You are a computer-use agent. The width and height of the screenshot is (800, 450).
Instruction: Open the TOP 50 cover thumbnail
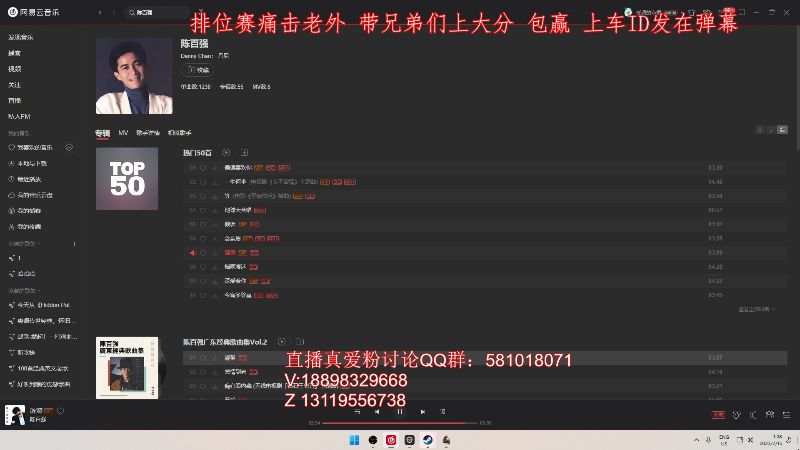127,179
